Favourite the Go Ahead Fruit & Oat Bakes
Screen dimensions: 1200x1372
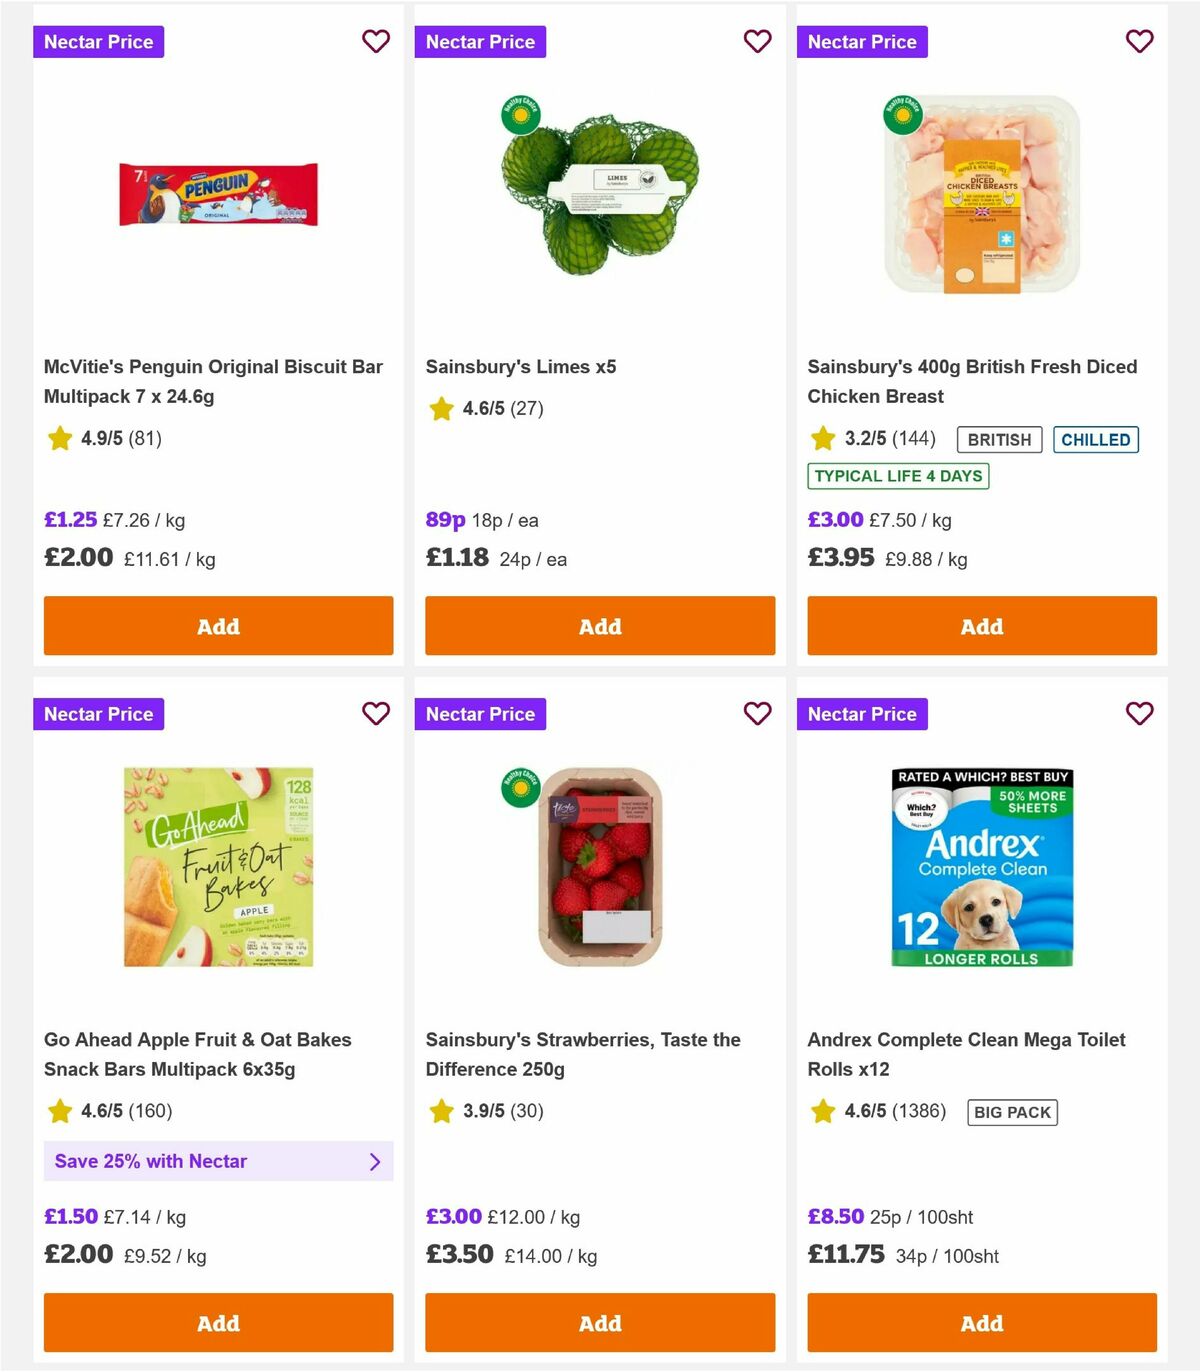(376, 714)
